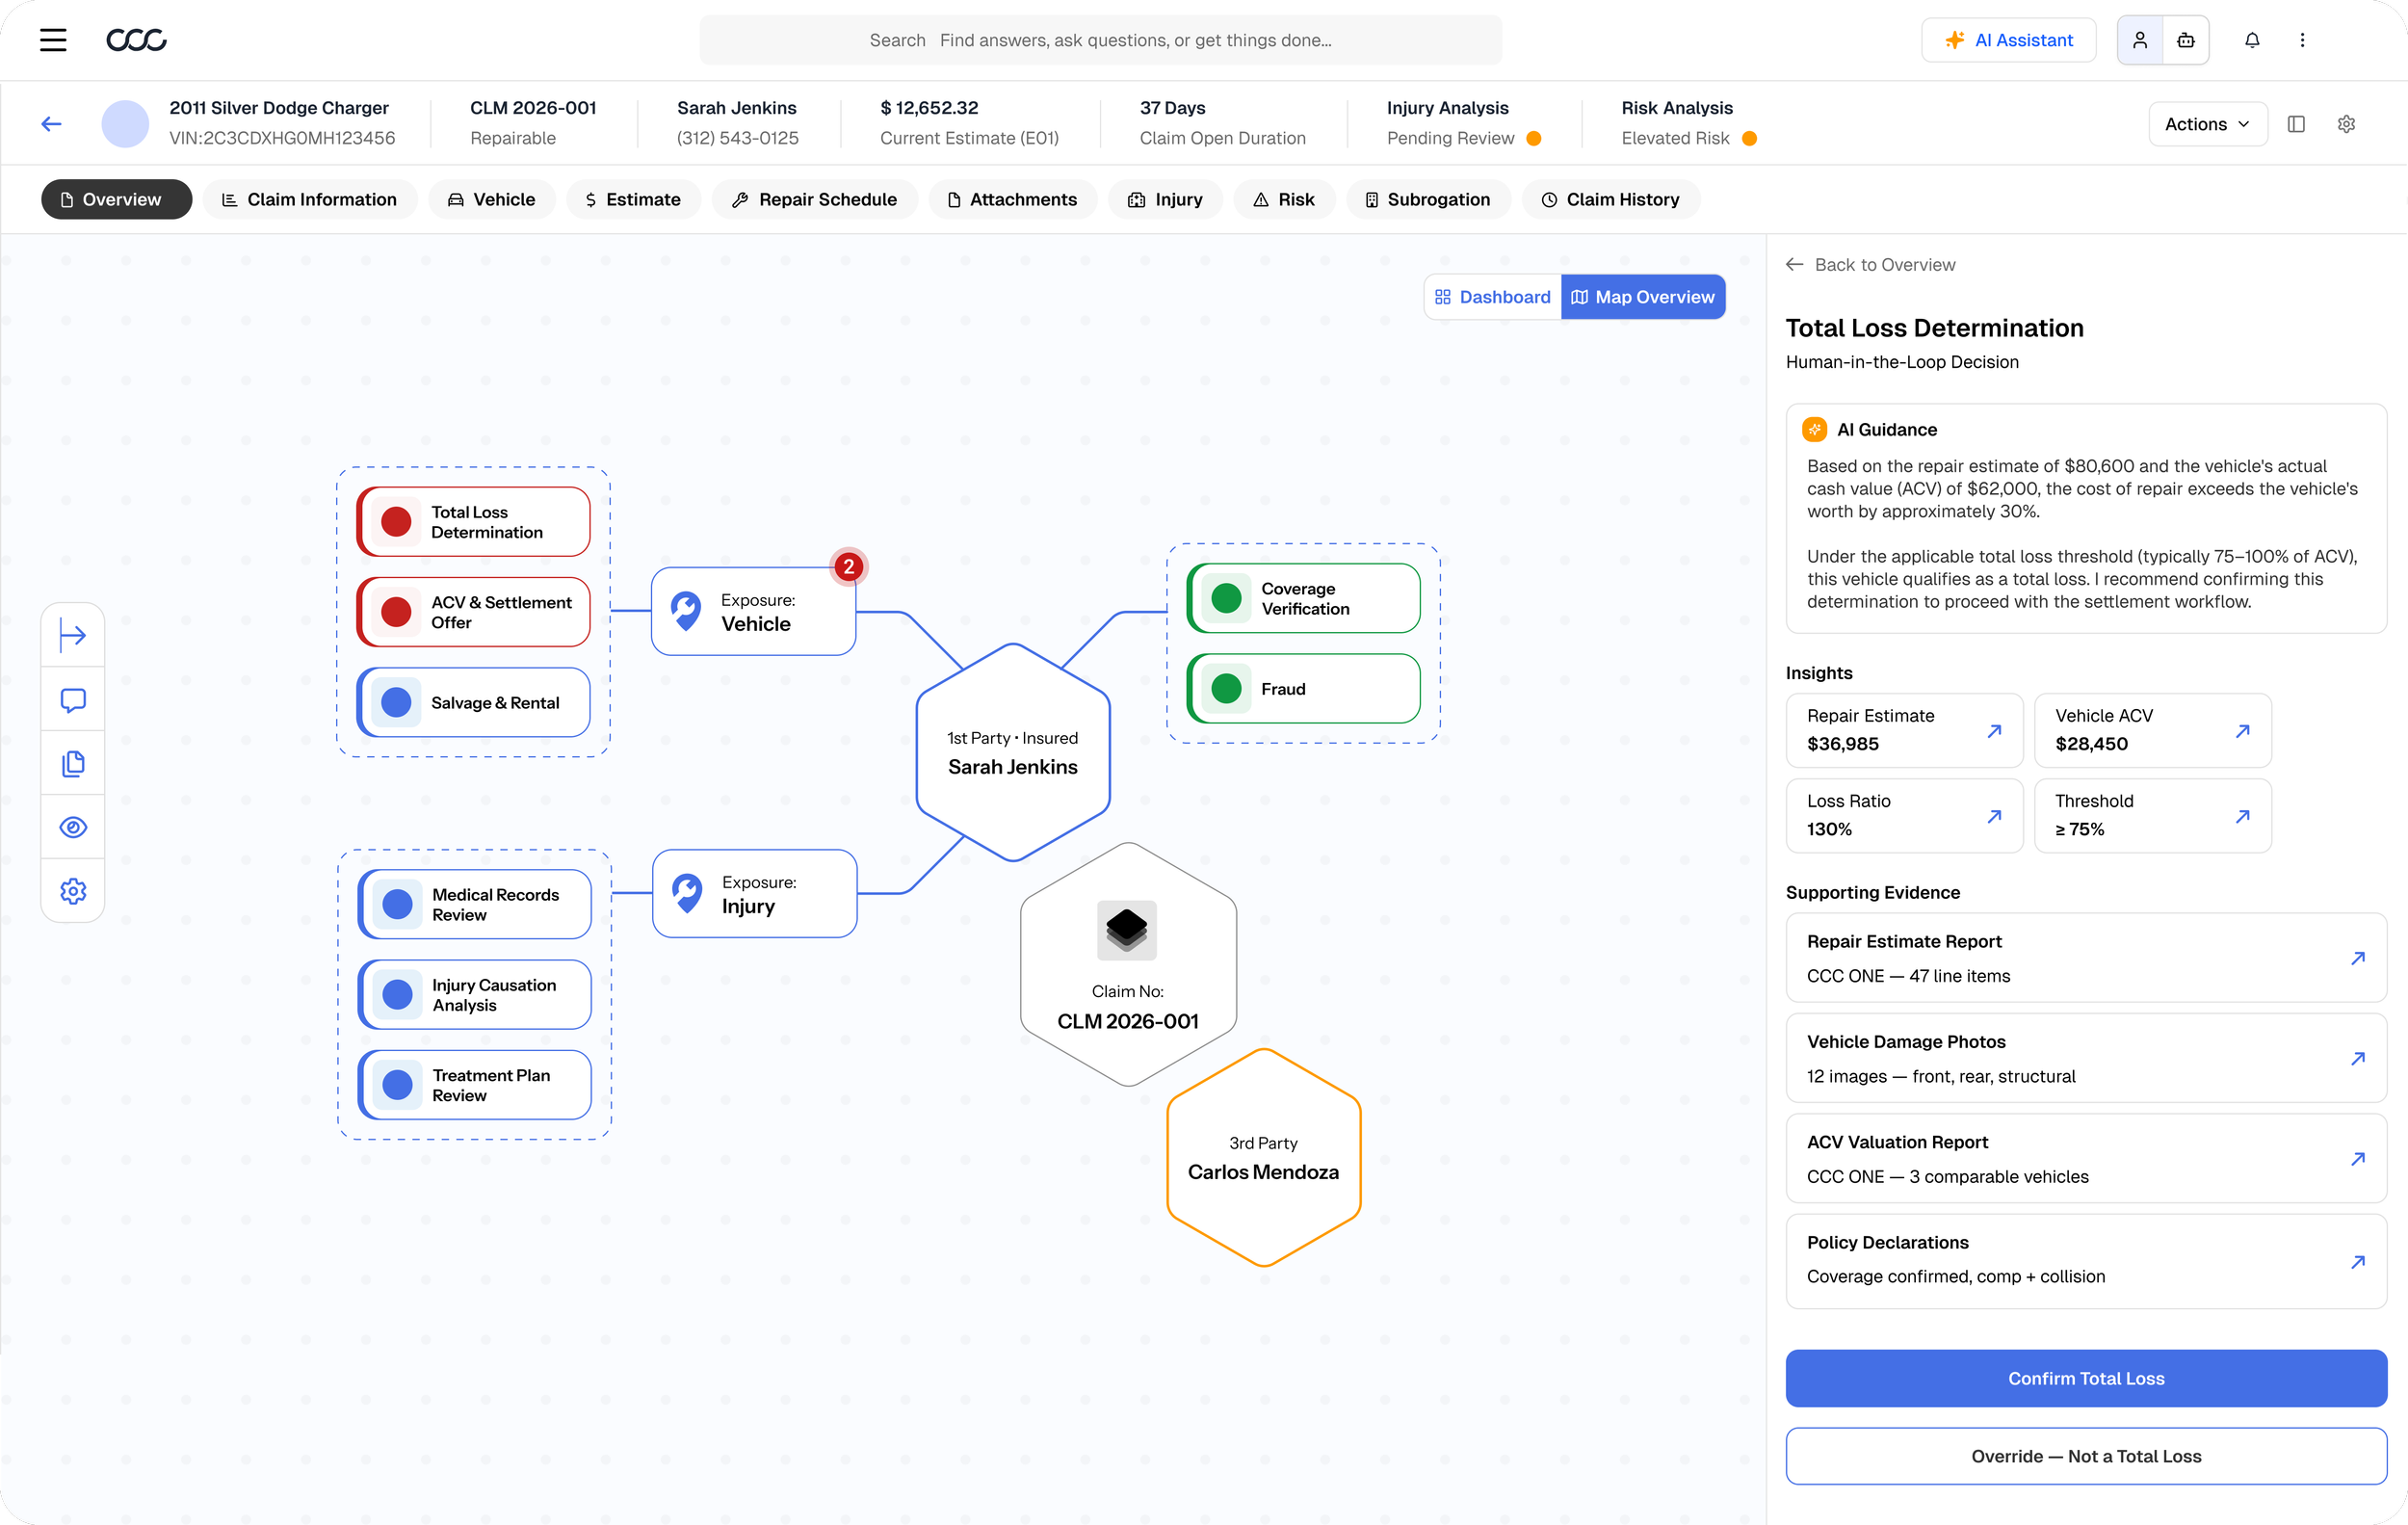Open the Injury tab
Screen dimensions: 2408x1525
click(1166, 199)
